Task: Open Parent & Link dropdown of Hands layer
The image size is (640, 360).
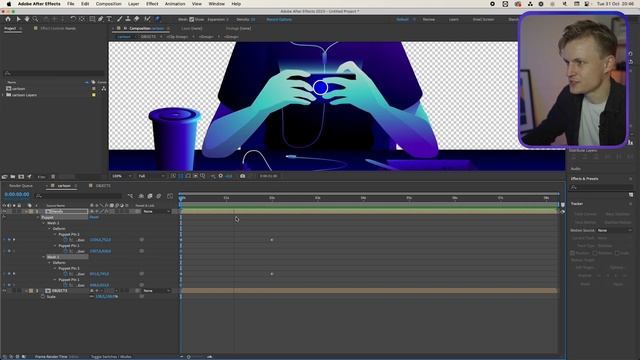Action: tap(157, 211)
